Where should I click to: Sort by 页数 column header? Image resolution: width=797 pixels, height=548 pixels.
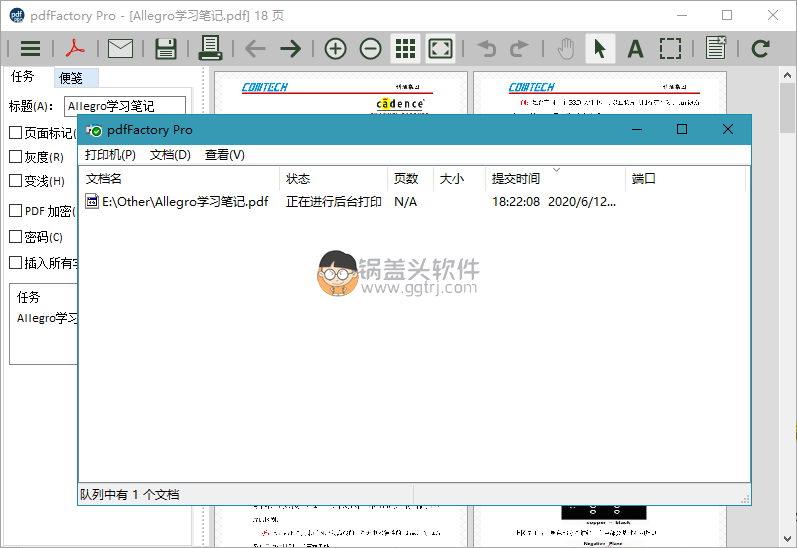tap(411, 179)
